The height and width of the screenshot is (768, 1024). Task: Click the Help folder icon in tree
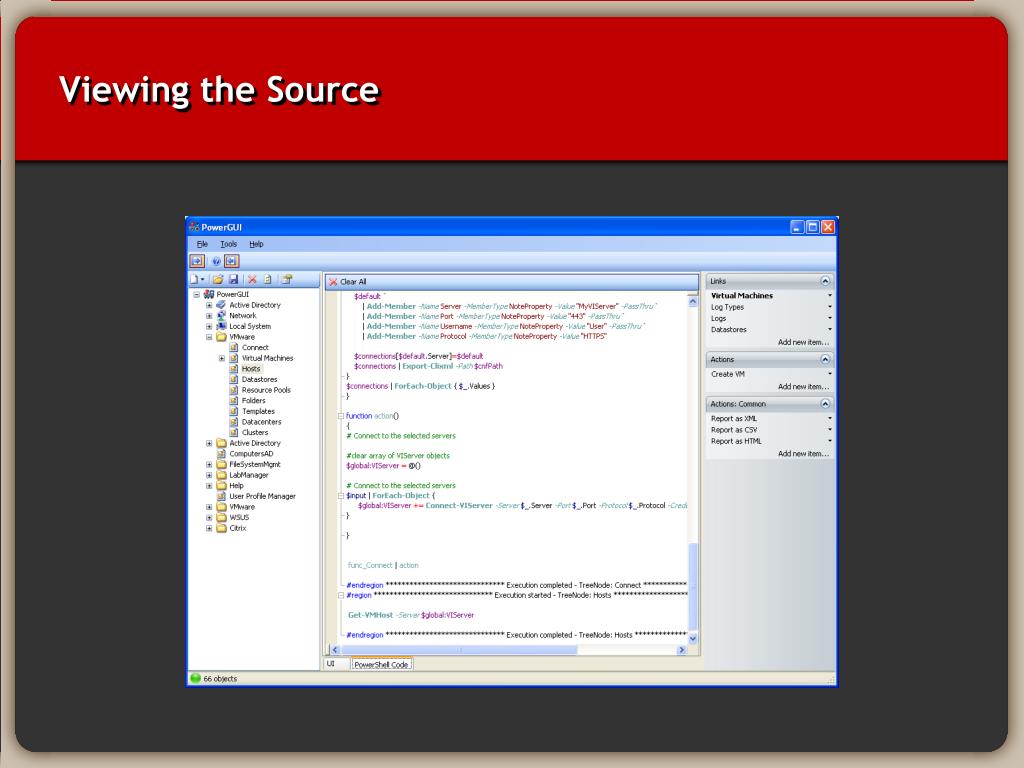pyautogui.click(x=221, y=485)
